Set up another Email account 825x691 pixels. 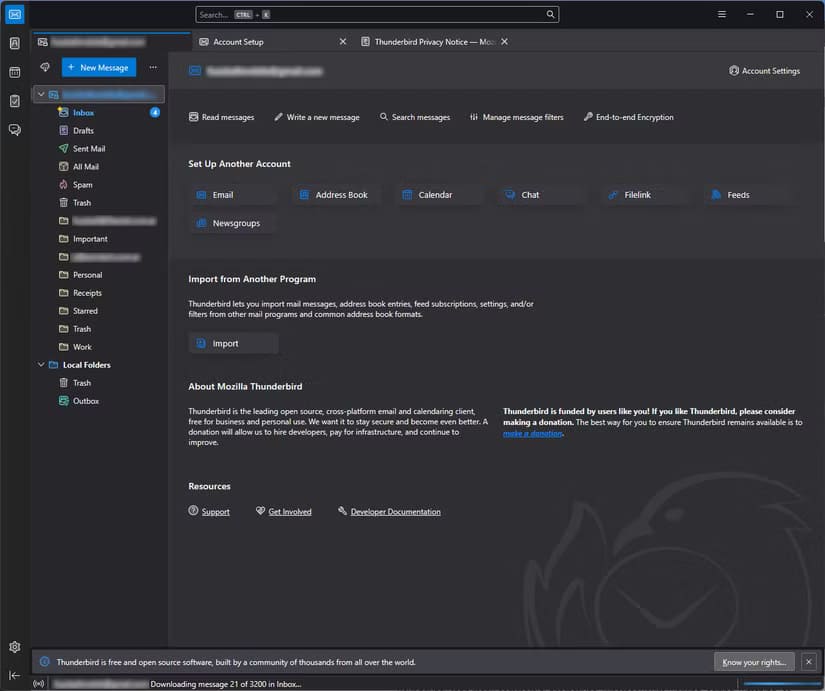[x=233, y=195]
